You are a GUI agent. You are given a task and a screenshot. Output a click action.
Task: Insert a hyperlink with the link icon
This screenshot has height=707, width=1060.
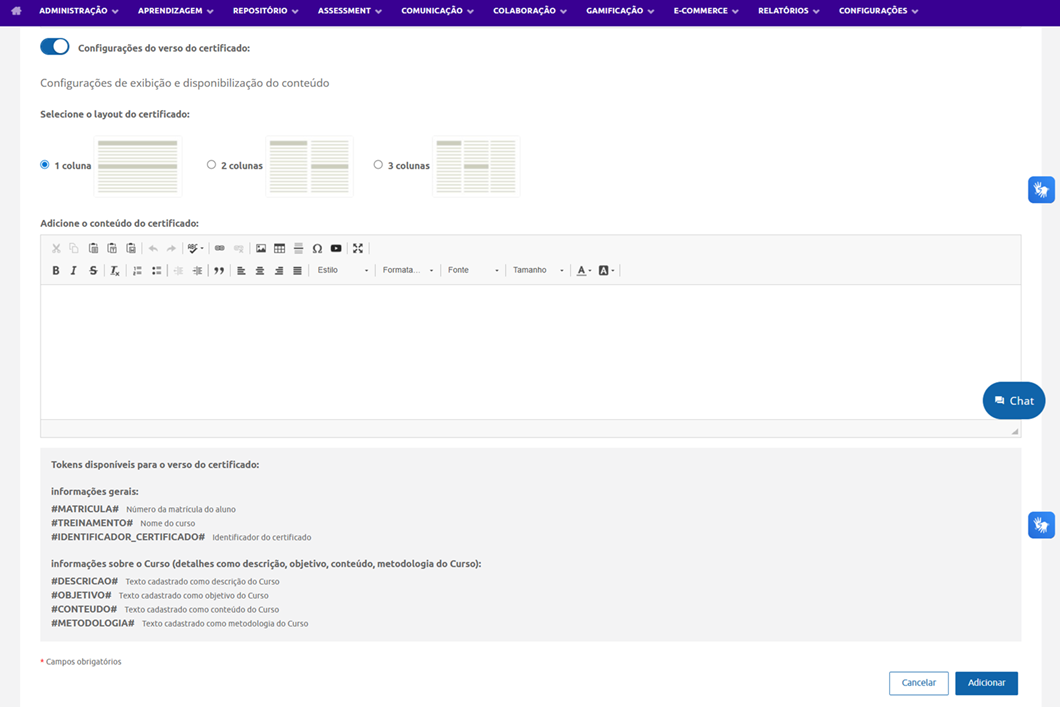tap(220, 249)
